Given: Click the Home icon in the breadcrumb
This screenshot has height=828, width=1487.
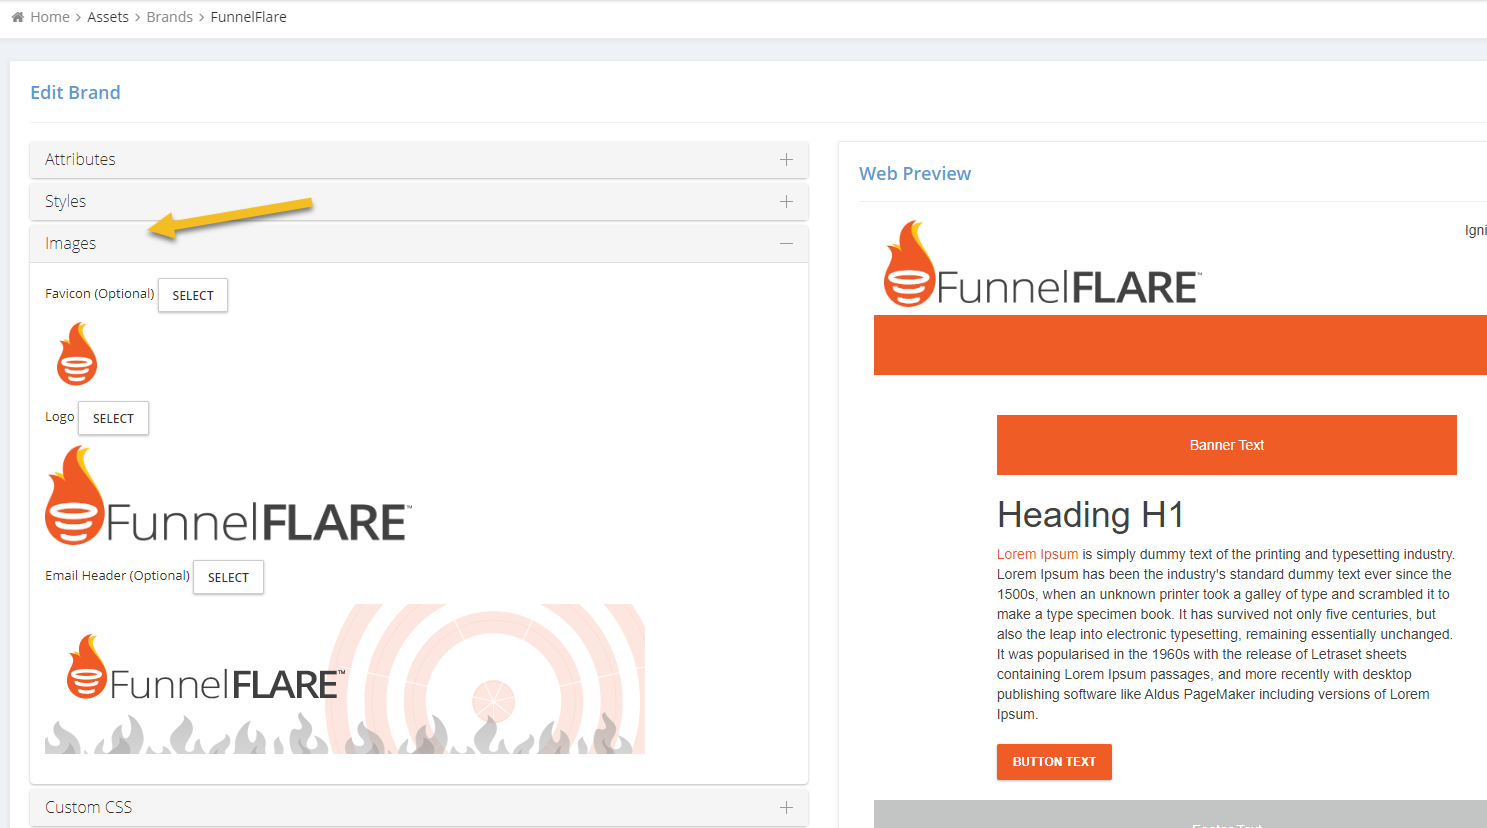Looking at the screenshot, I should click(17, 17).
